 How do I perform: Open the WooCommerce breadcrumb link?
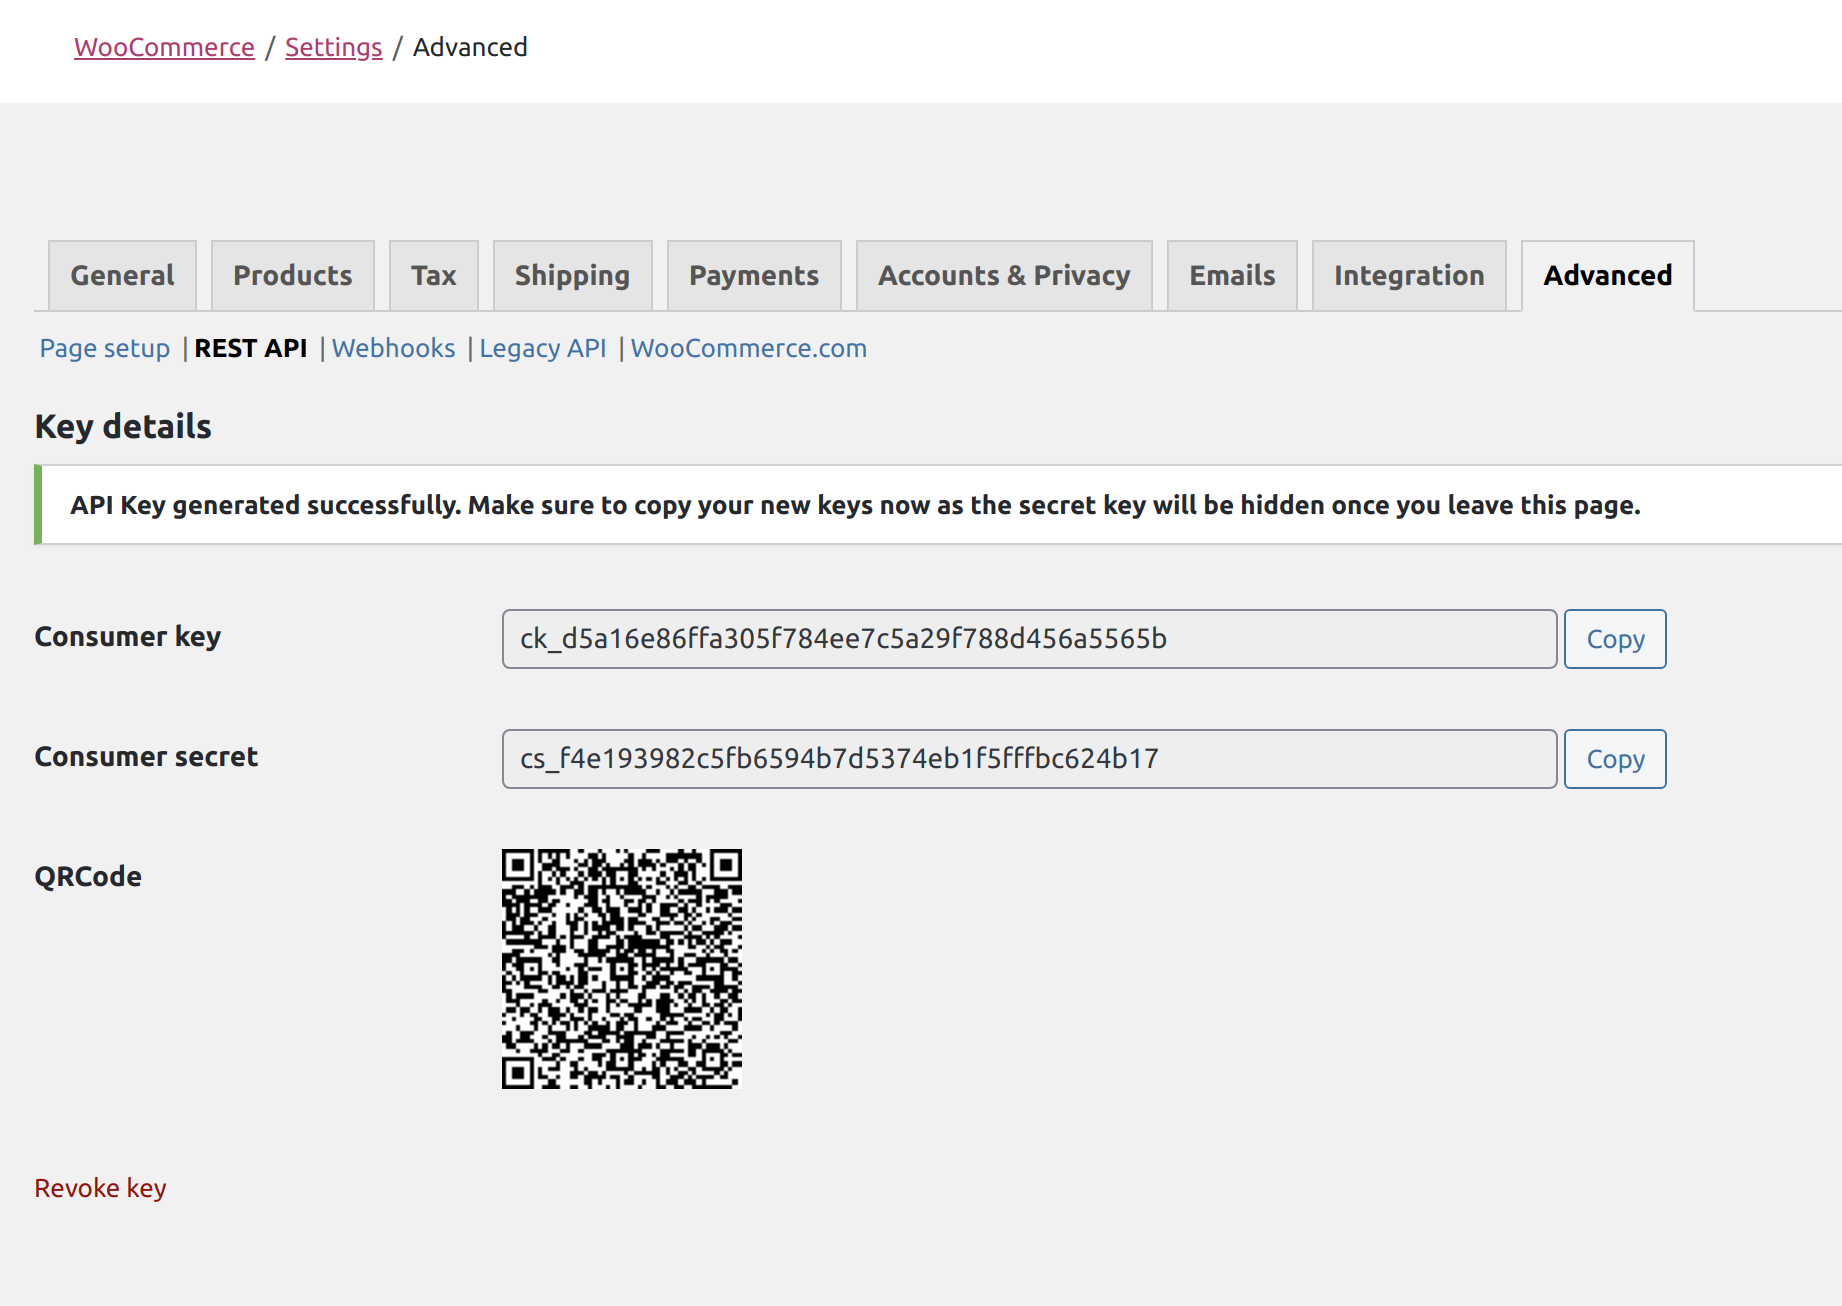(164, 47)
